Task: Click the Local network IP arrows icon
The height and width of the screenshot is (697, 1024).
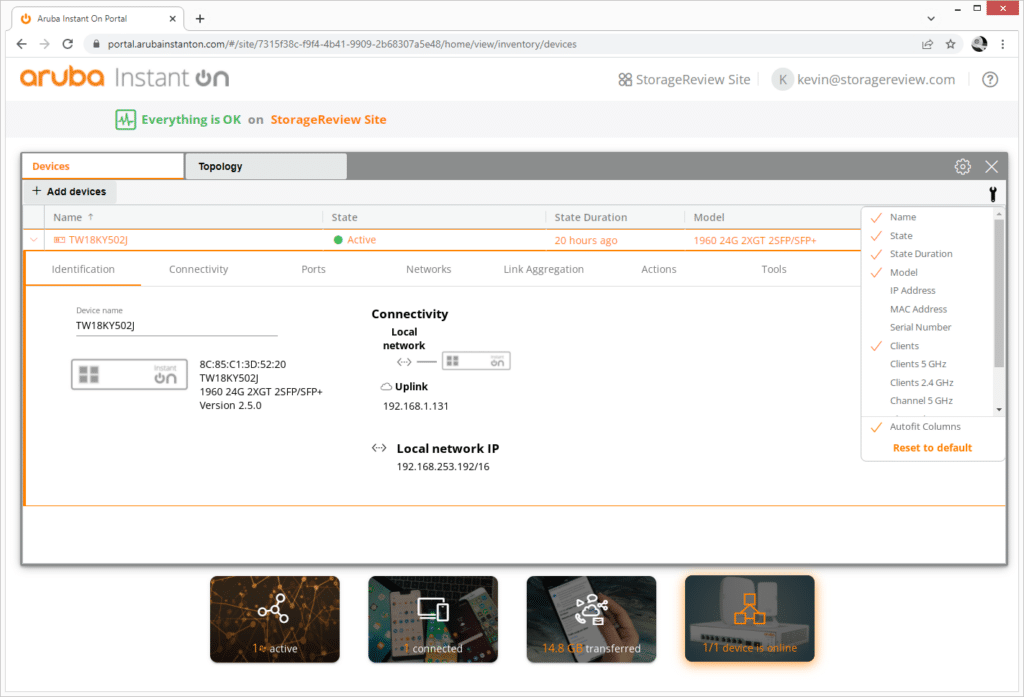Action: (379, 448)
